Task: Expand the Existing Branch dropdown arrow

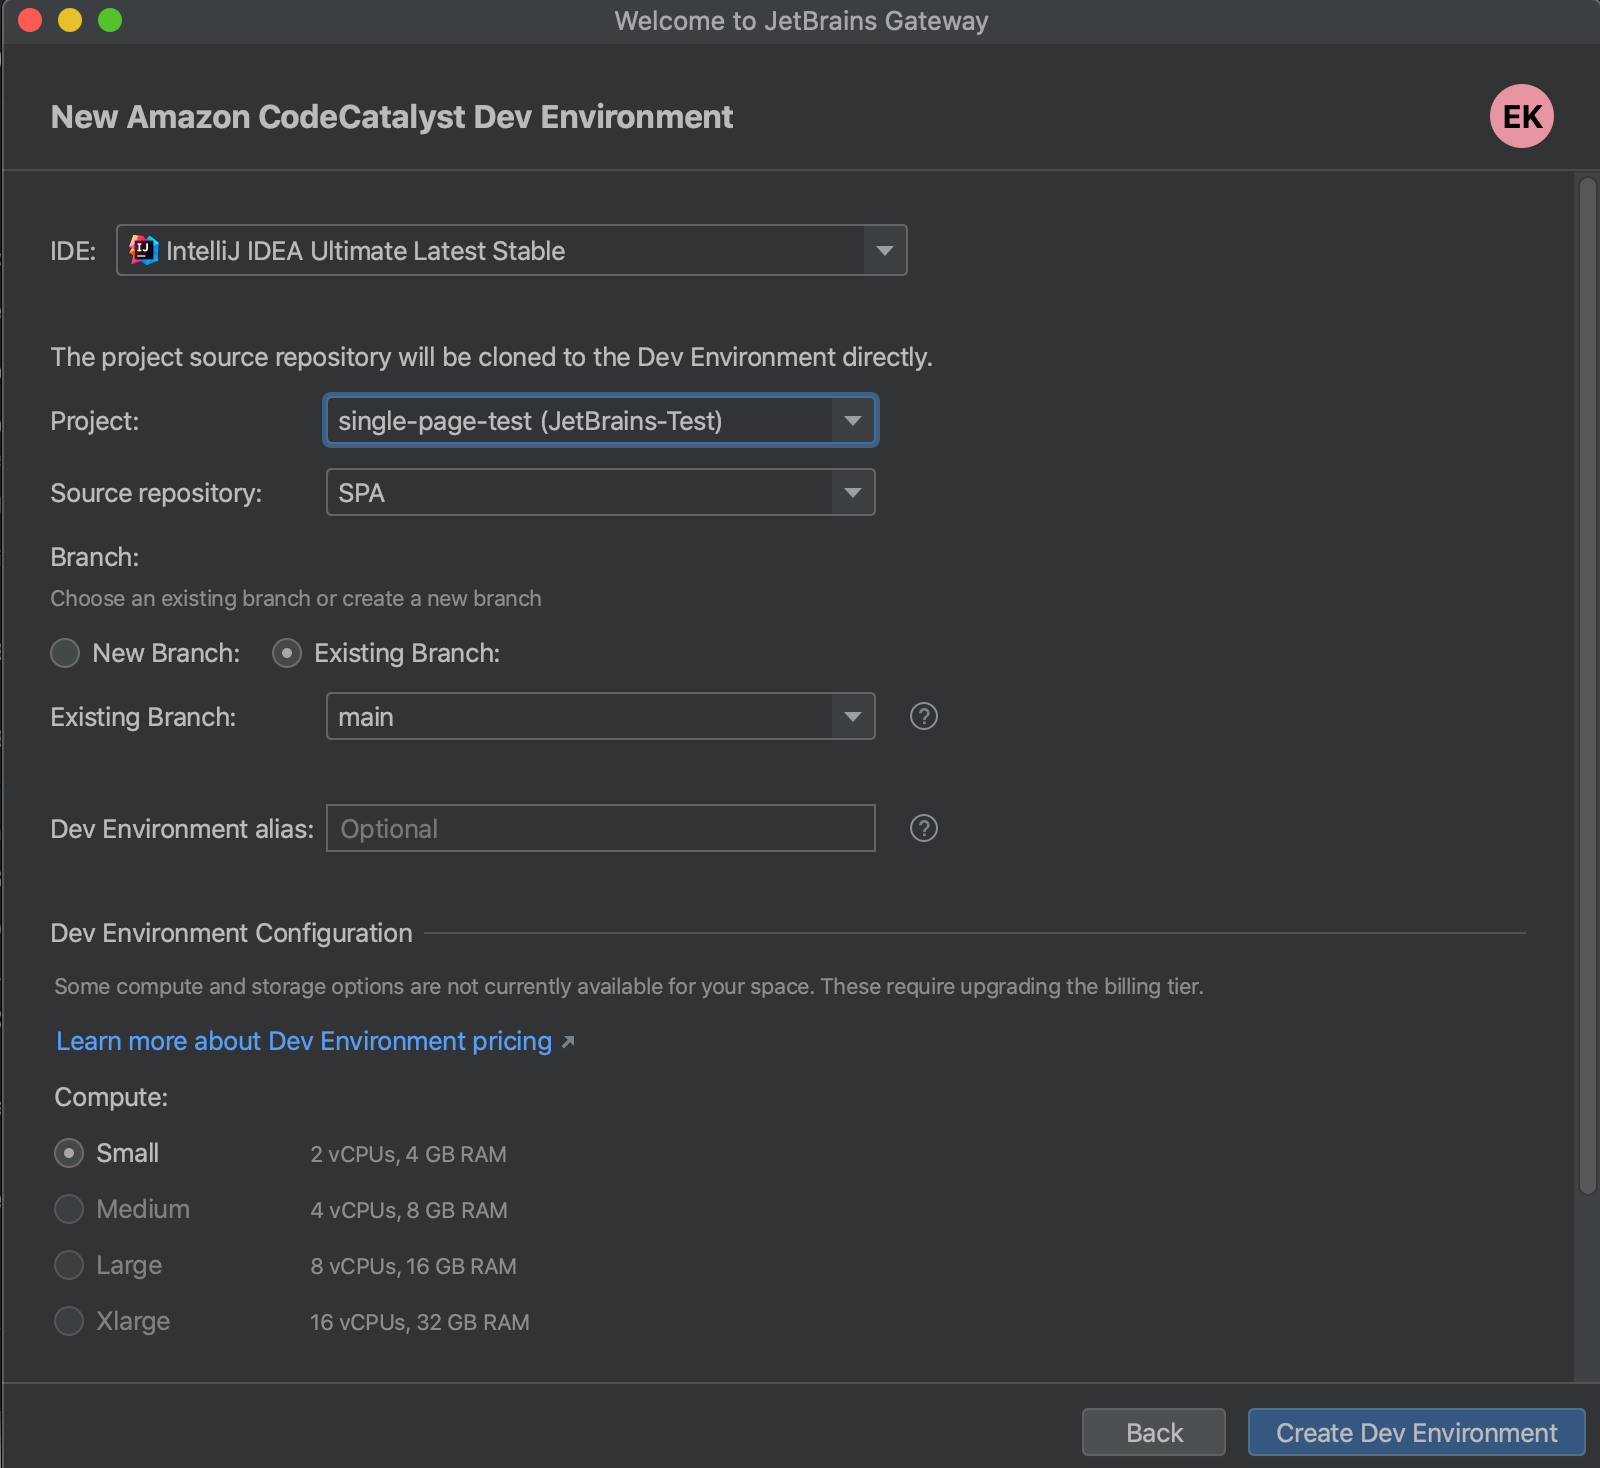Action: (852, 716)
